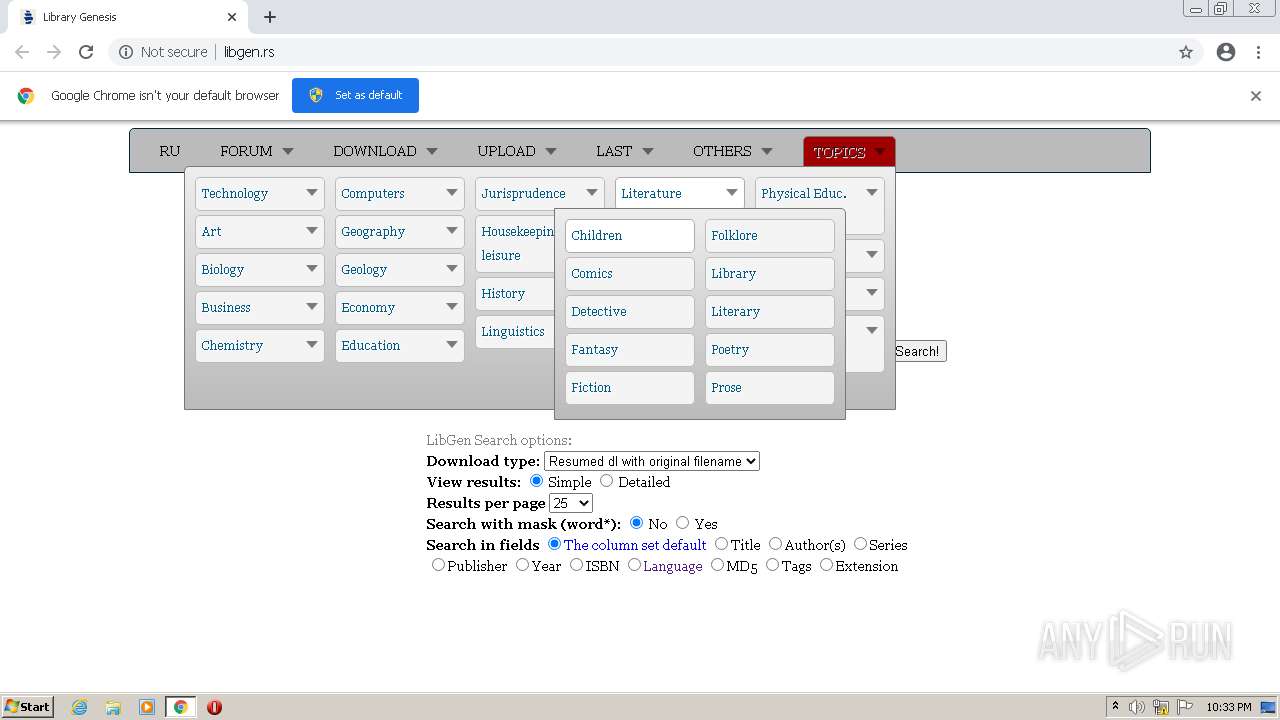Image resolution: width=1280 pixels, height=720 pixels.
Task: Open a new tab with plus icon
Action: click(x=270, y=17)
